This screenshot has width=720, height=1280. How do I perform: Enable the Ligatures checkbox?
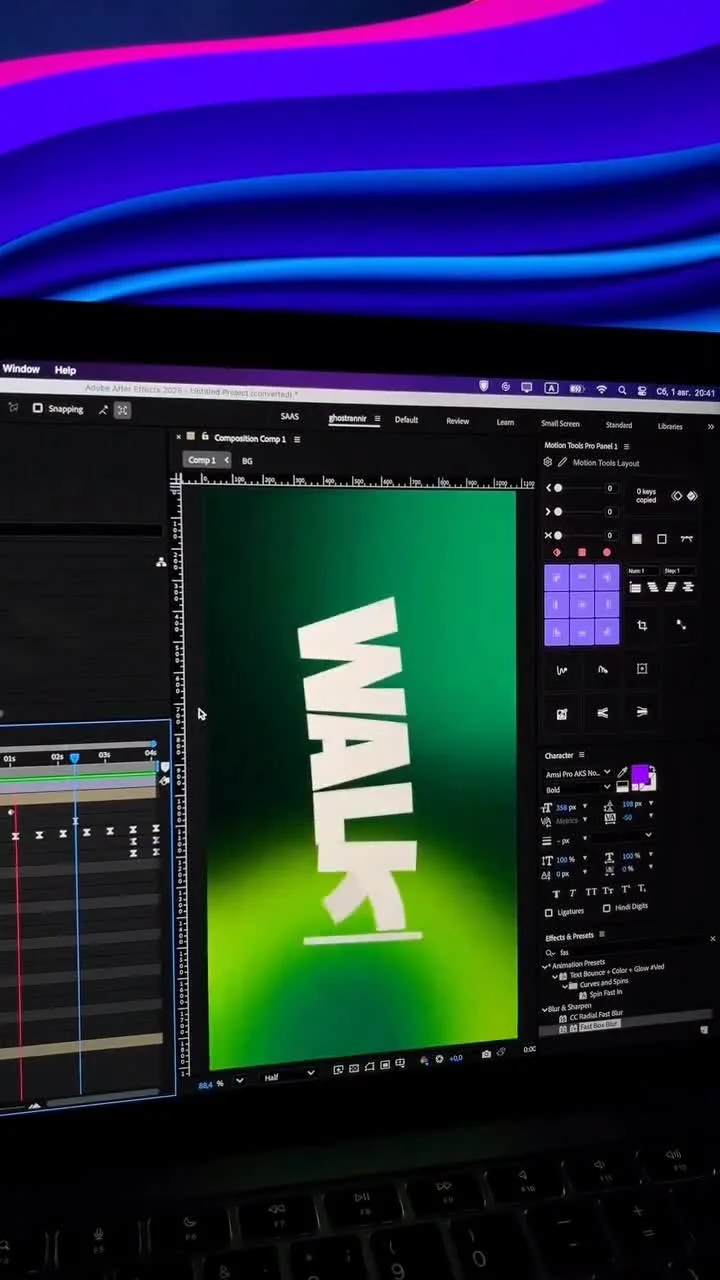548,913
